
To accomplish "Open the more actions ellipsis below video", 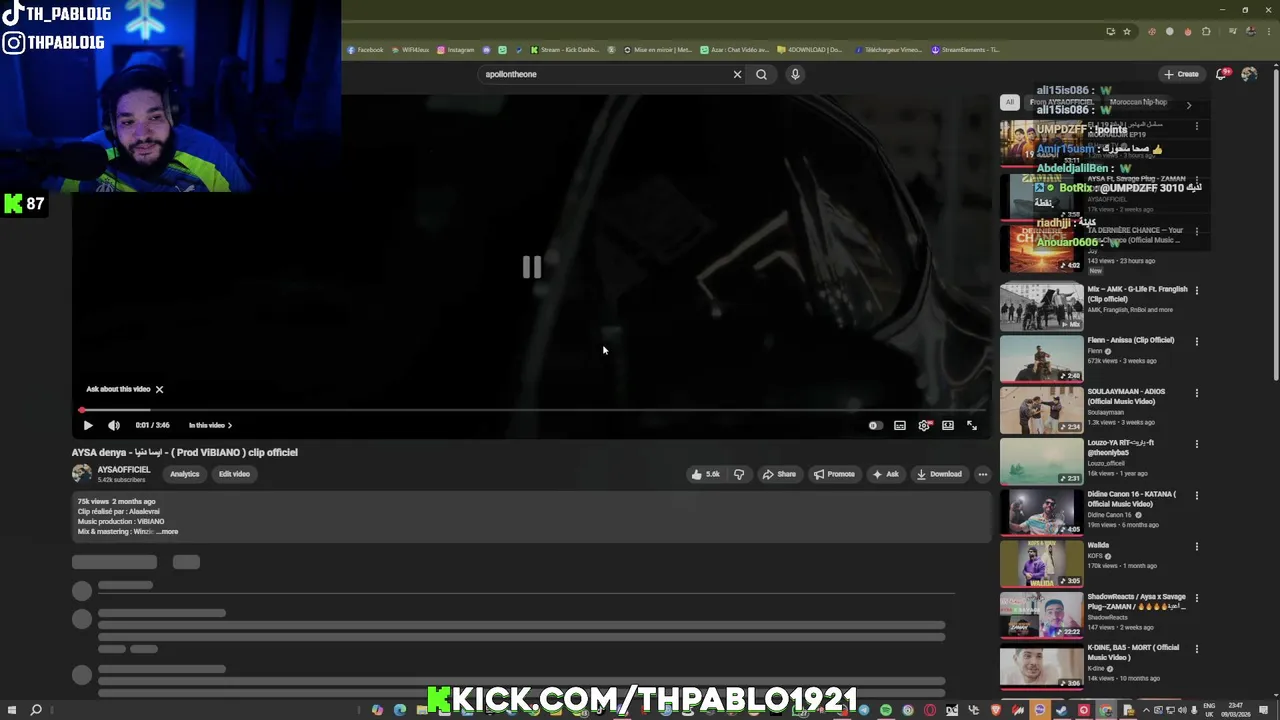I will coord(983,474).
